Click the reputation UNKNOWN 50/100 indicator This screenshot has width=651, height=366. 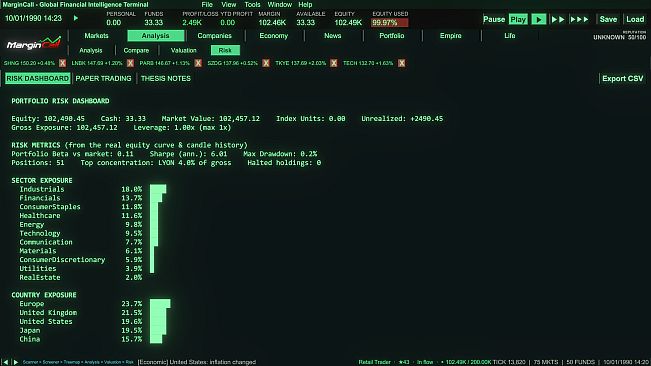click(619, 36)
